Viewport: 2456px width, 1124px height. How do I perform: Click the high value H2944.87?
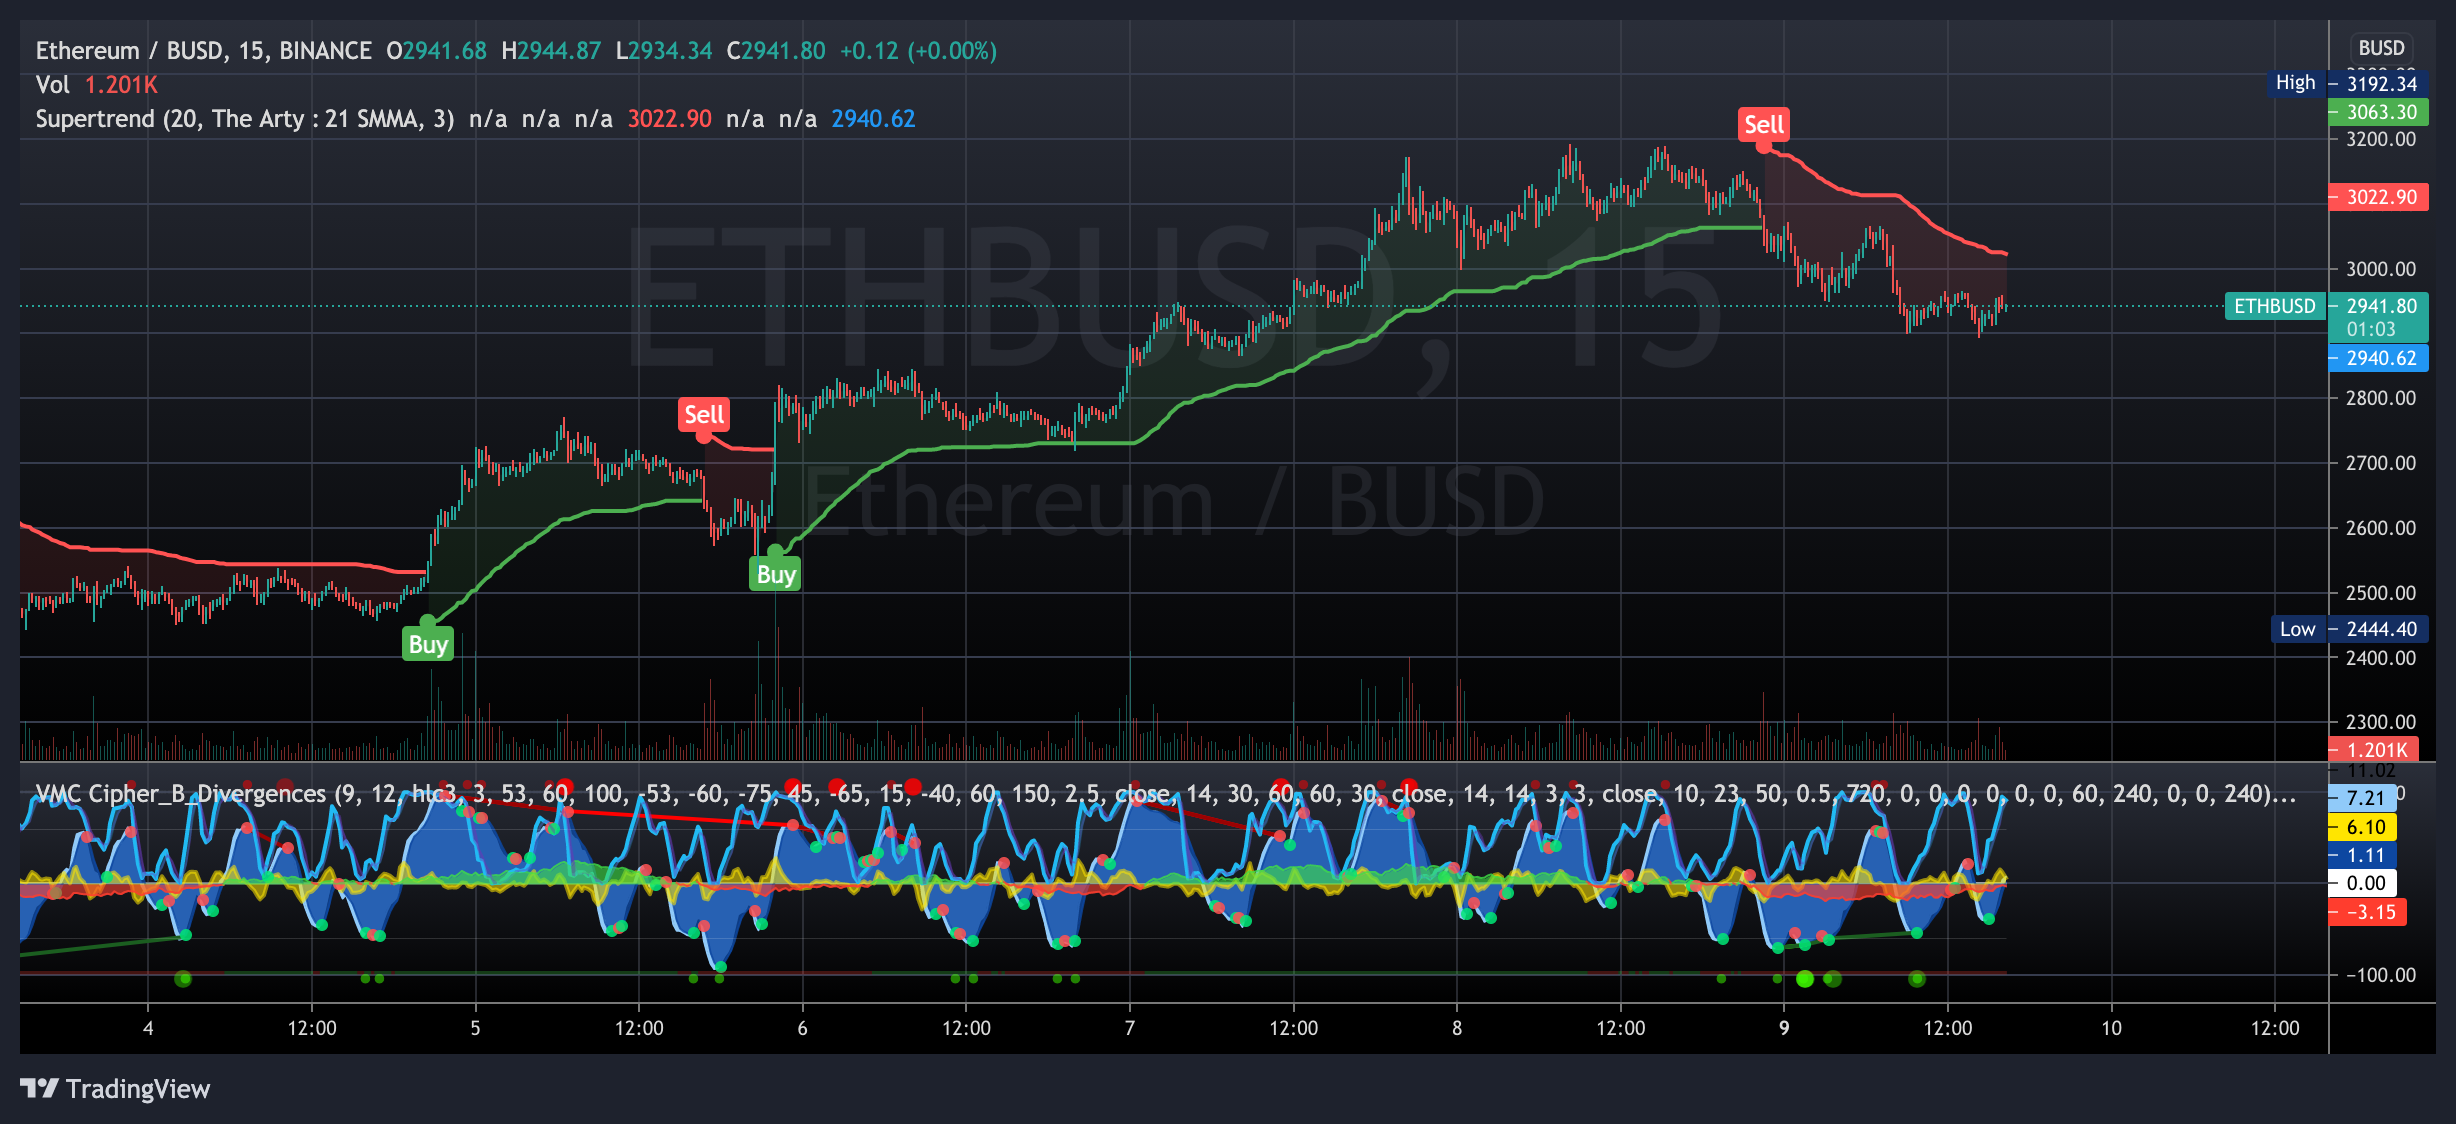(551, 51)
